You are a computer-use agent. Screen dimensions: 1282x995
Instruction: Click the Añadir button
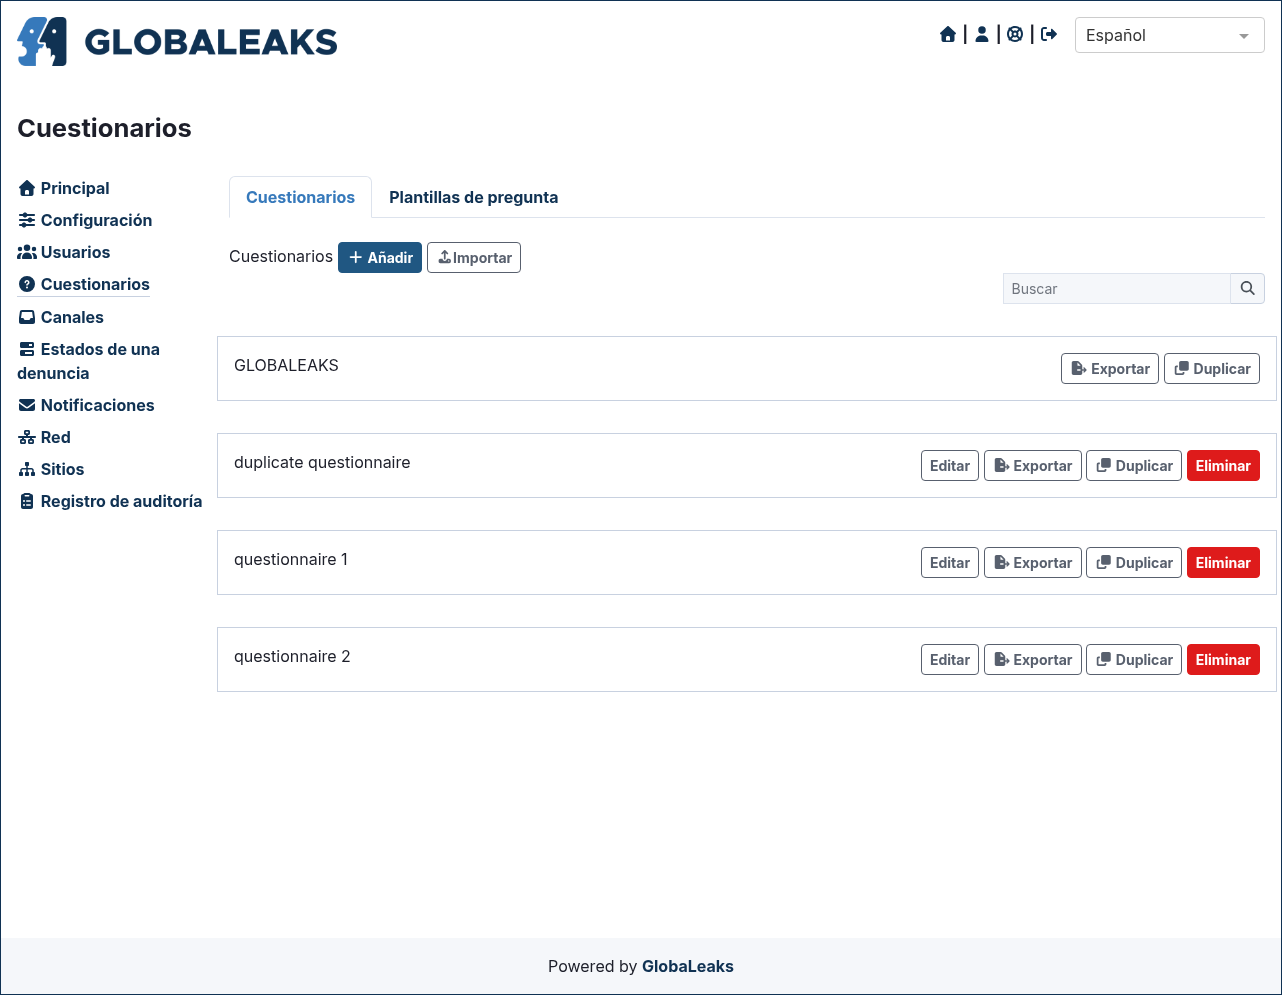point(380,257)
